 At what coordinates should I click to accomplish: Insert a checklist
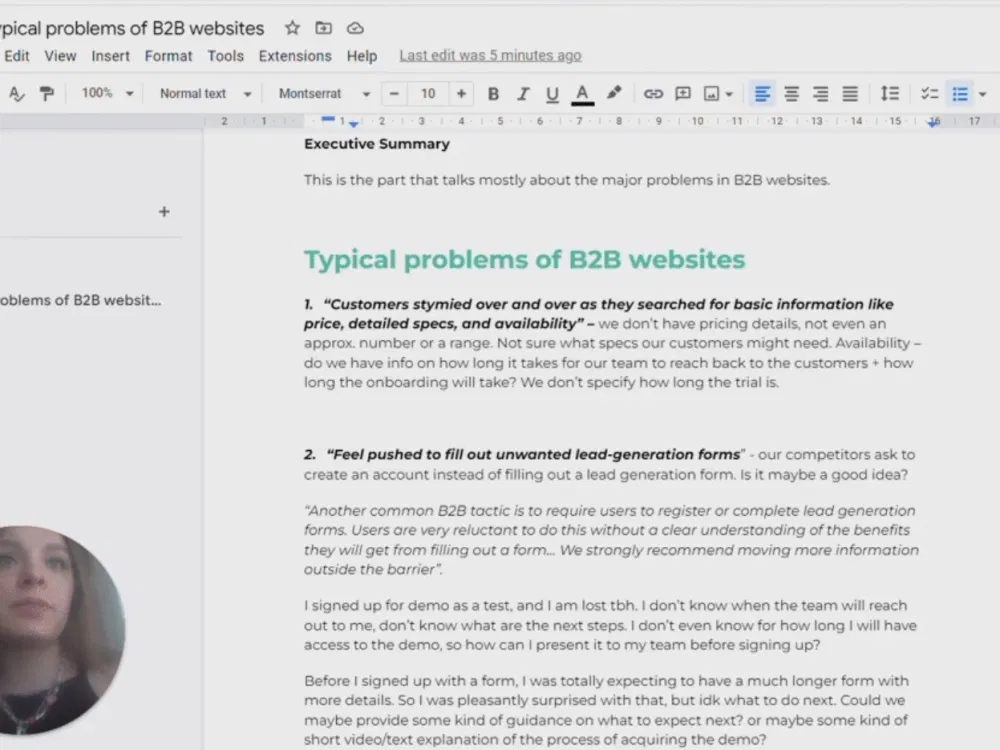pyautogui.click(x=930, y=94)
